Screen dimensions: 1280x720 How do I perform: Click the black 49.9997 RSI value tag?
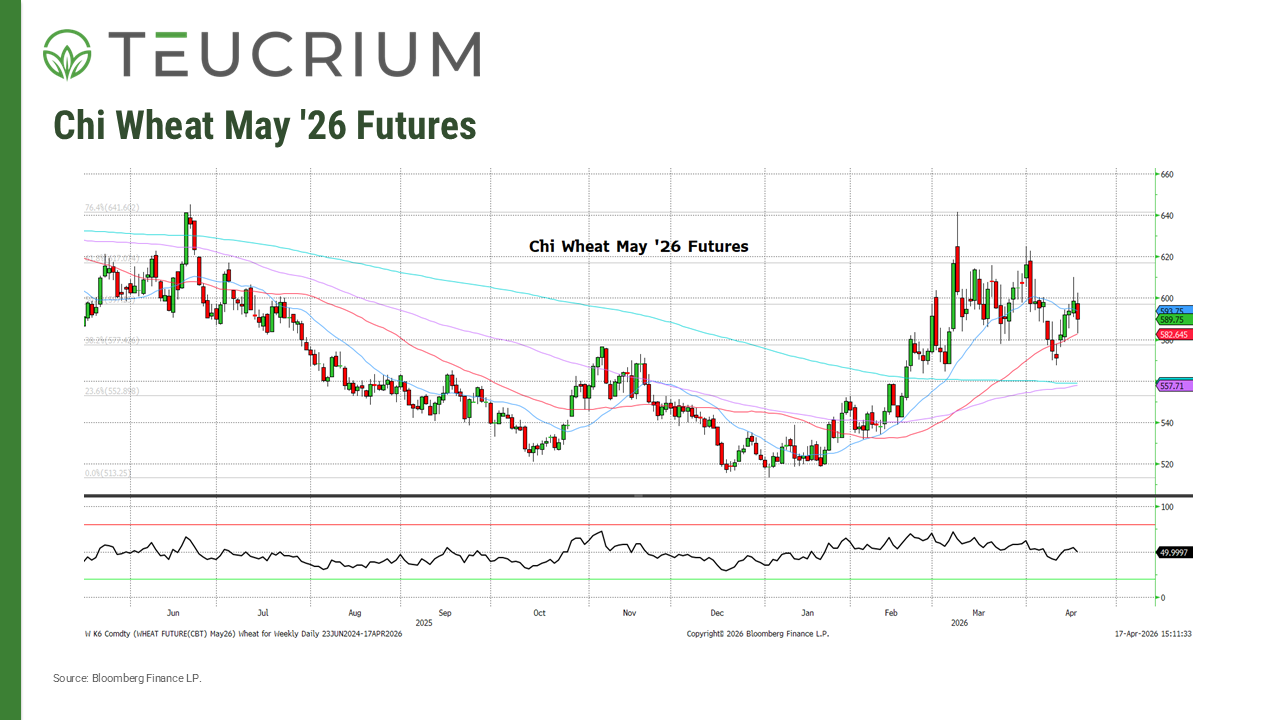pyautogui.click(x=1174, y=552)
